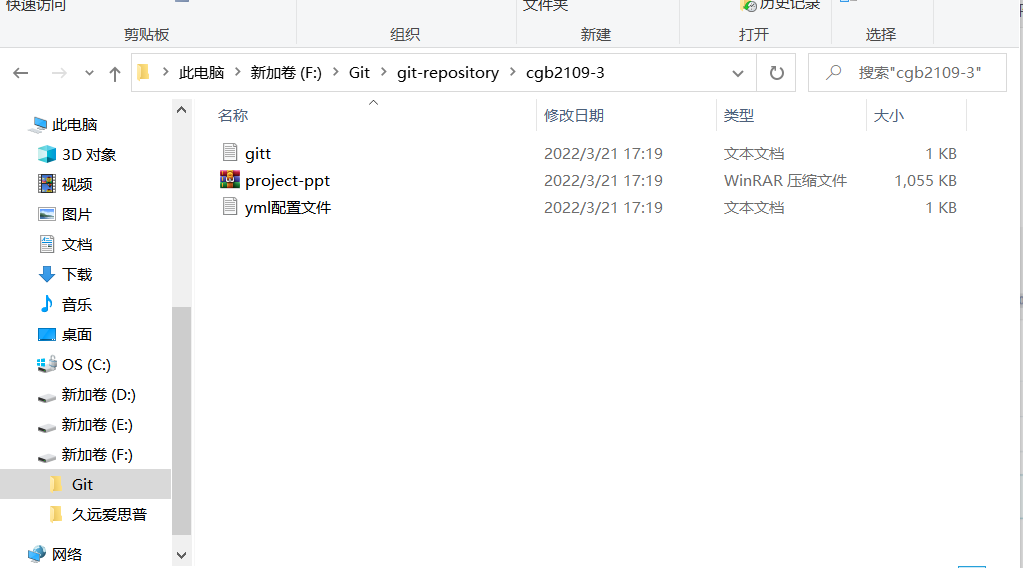Image resolution: width=1023 pixels, height=568 pixels.
Task: Click the Up one level arrow
Action: pos(115,74)
